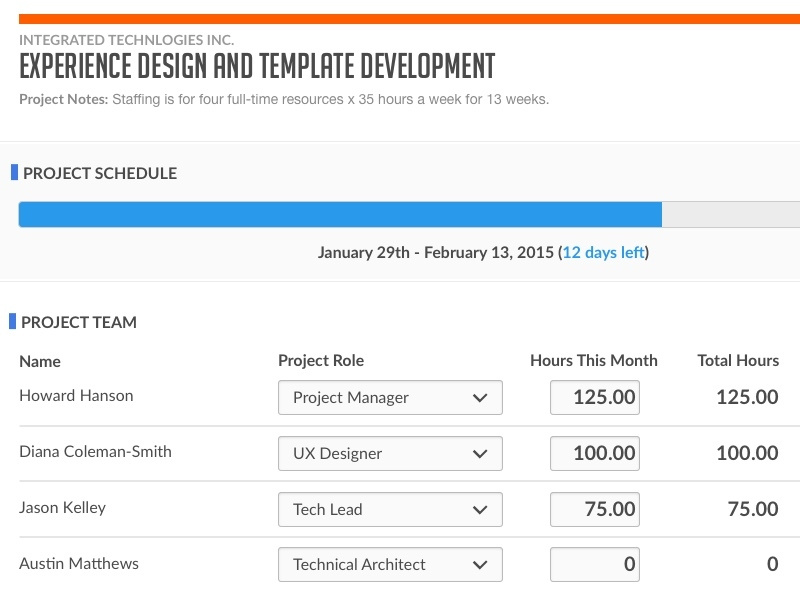Click the 12 days left link

pos(602,252)
